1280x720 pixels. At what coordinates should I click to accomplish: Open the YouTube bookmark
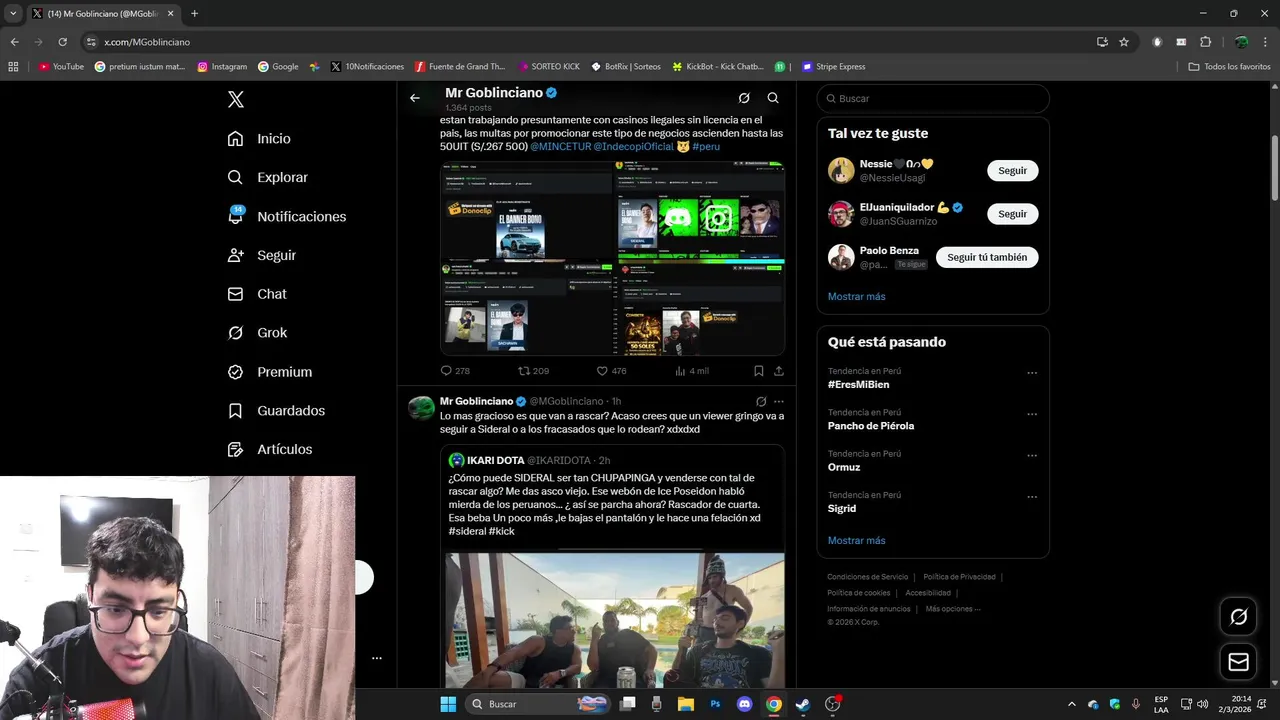pos(61,67)
